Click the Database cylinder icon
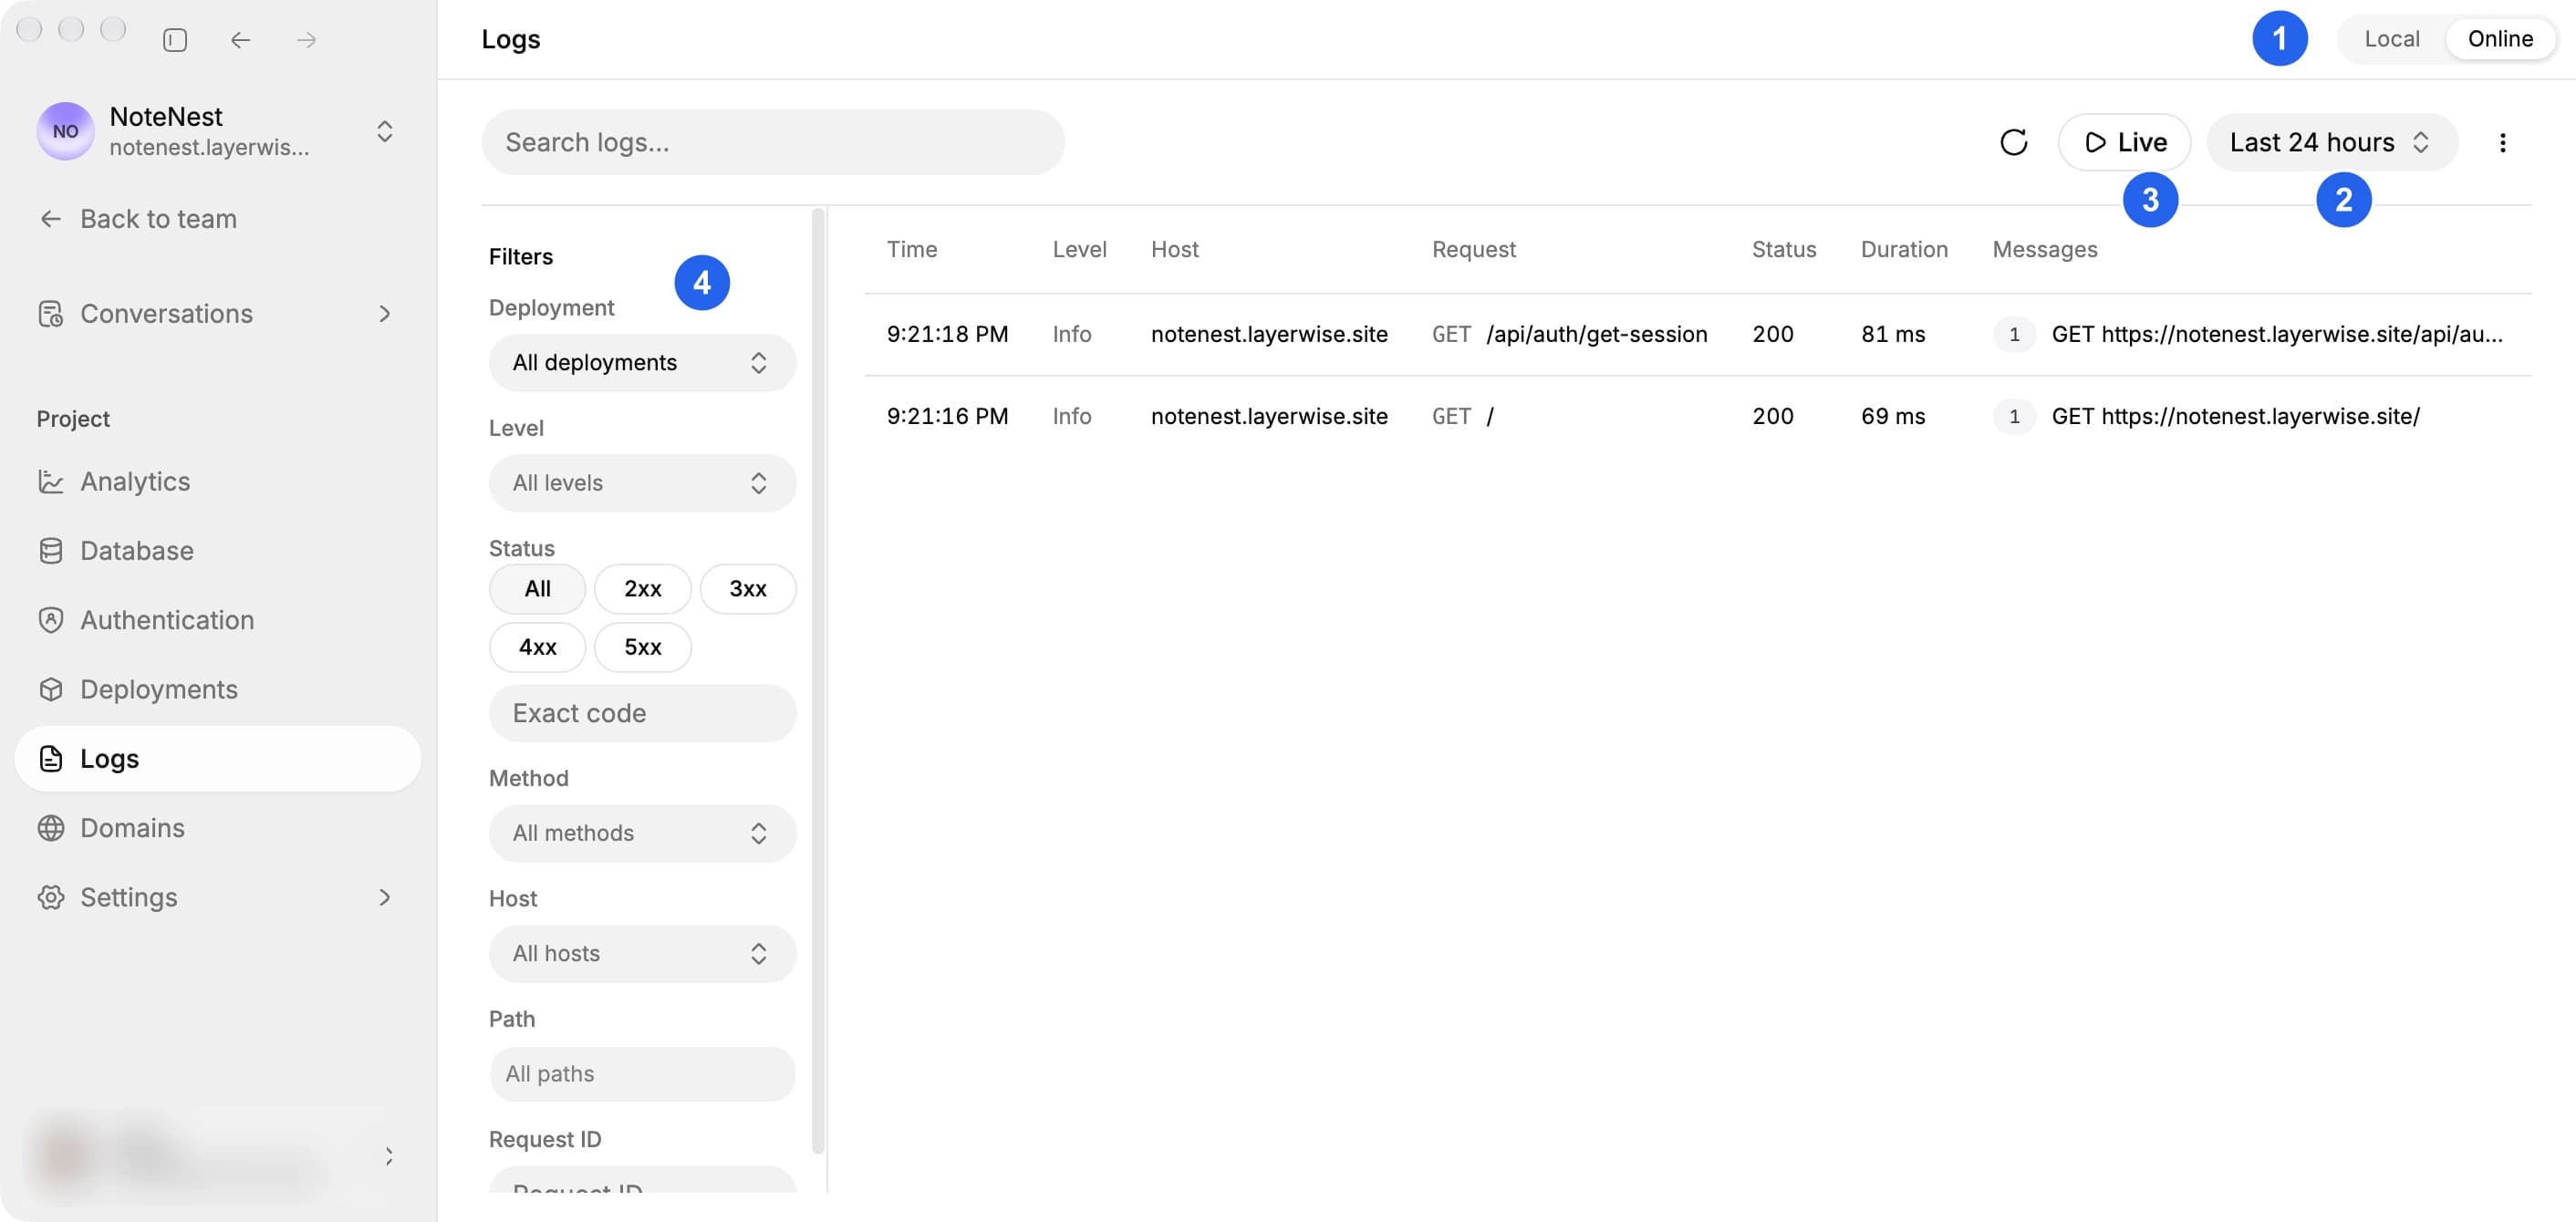This screenshot has height=1222, width=2576. tap(50, 551)
